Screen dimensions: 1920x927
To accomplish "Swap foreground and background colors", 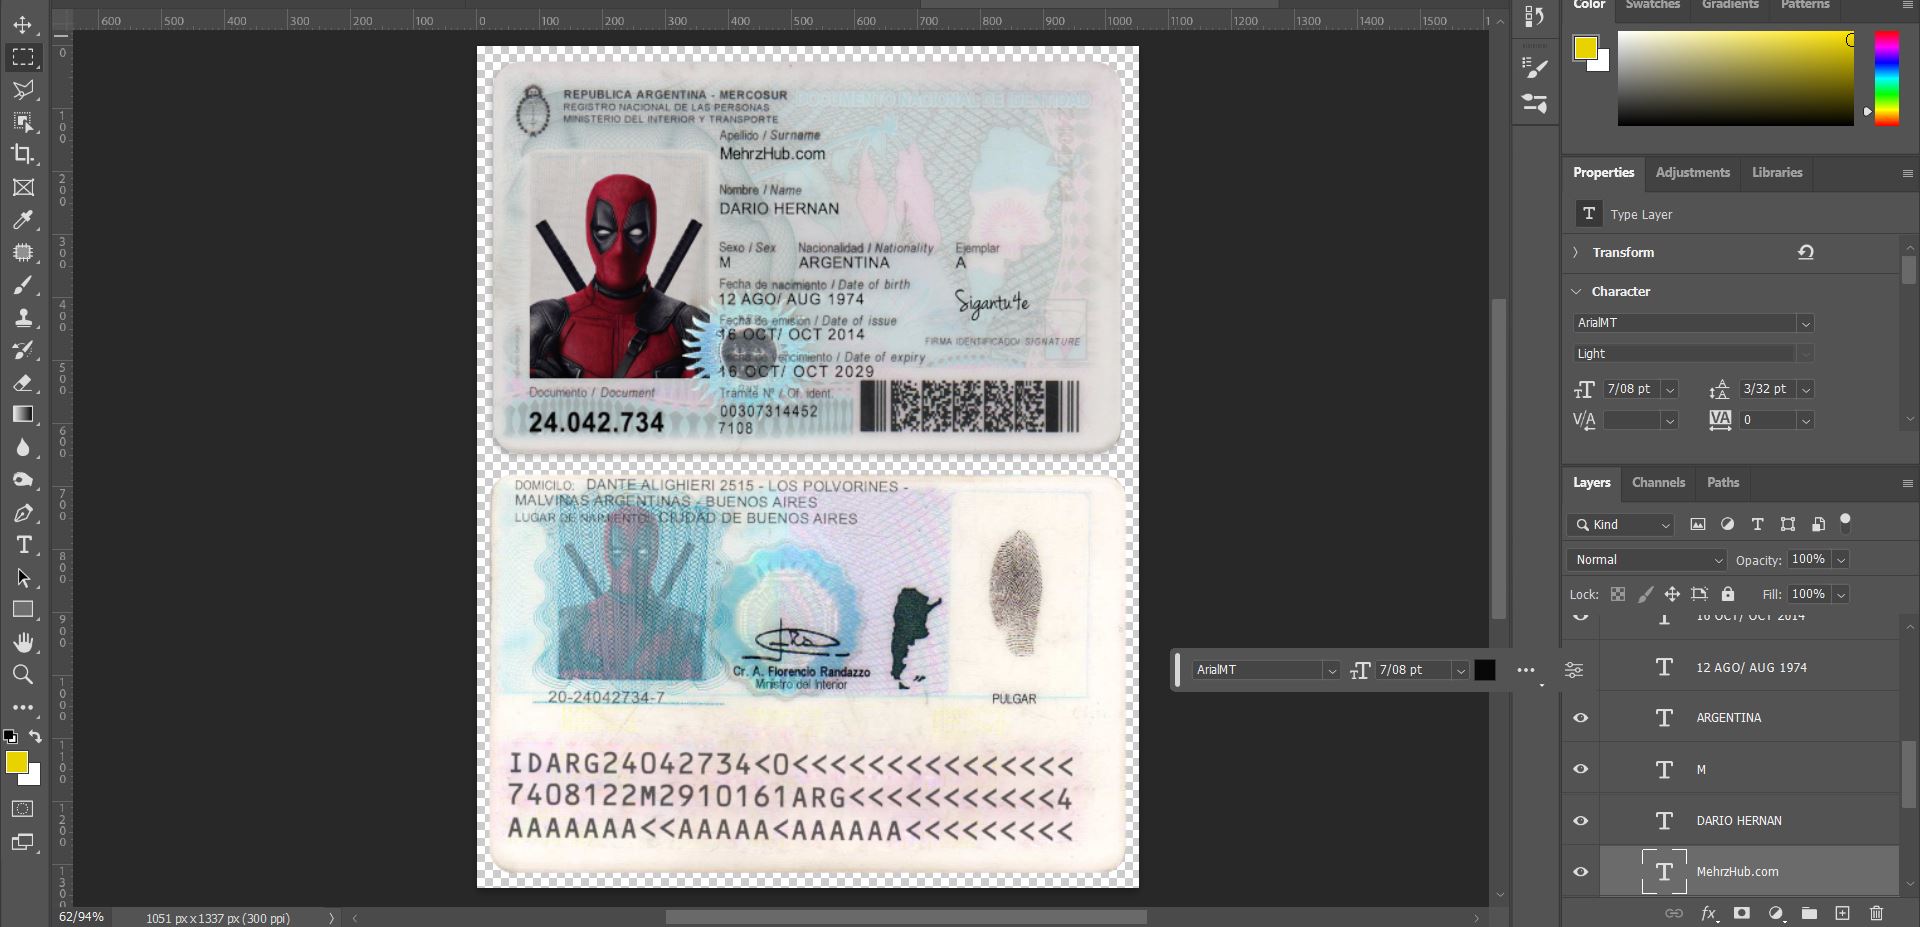I will coord(36,736).
